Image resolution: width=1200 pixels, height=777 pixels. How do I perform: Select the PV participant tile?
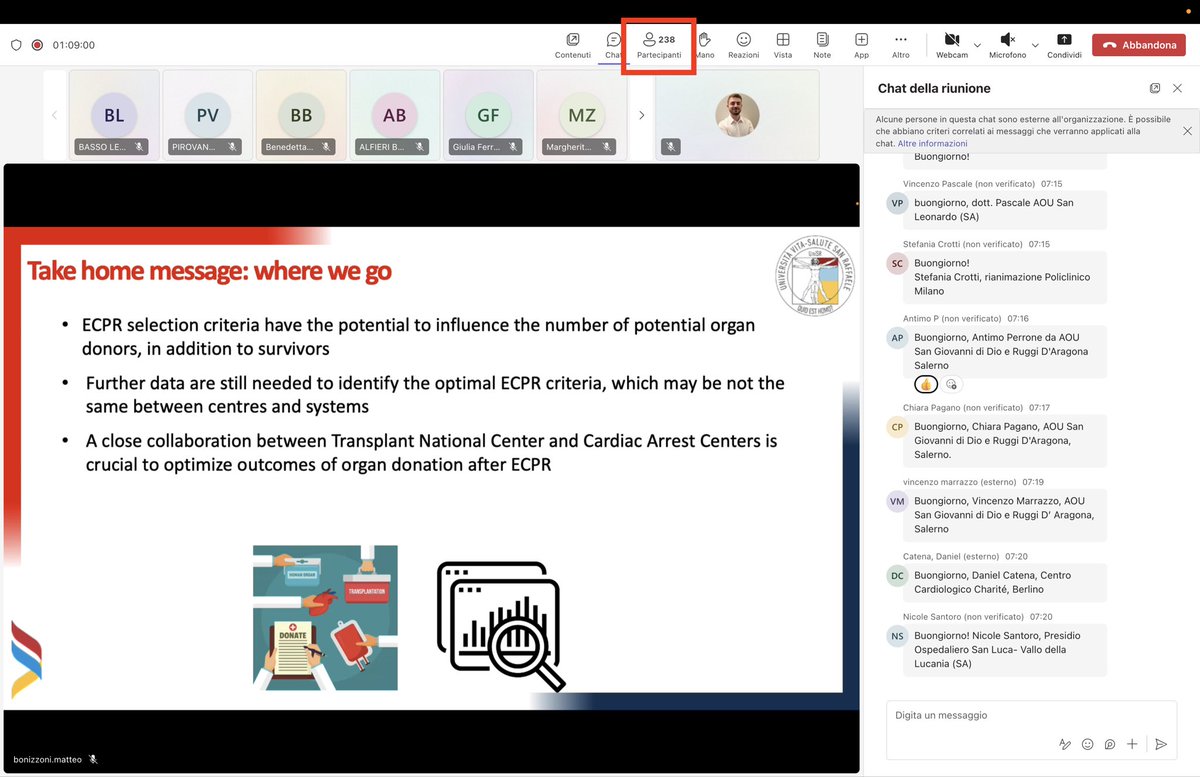coord(207,114)
